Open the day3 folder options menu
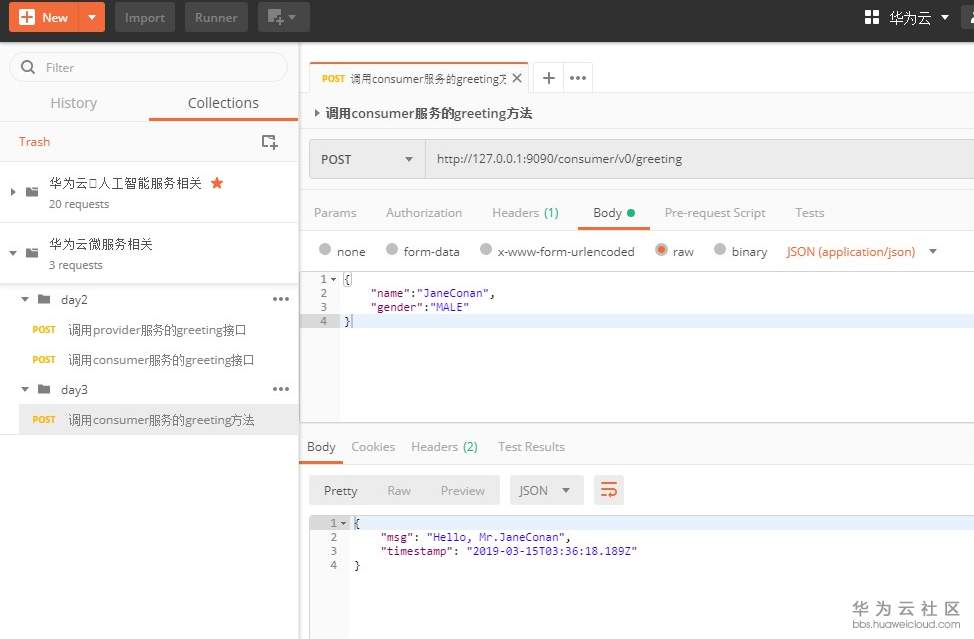 [x=281, y=389]
